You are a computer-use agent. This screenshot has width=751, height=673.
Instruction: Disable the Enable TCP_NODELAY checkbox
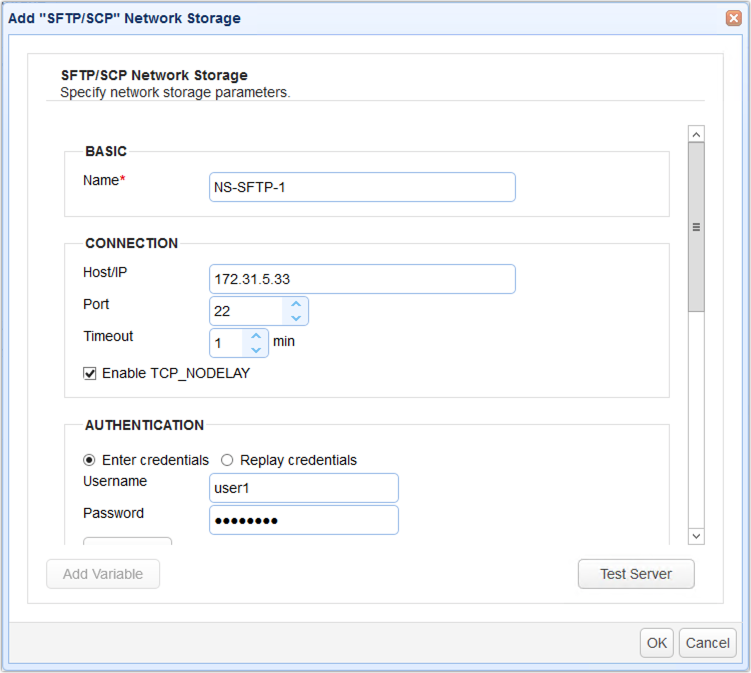[90, 373]
